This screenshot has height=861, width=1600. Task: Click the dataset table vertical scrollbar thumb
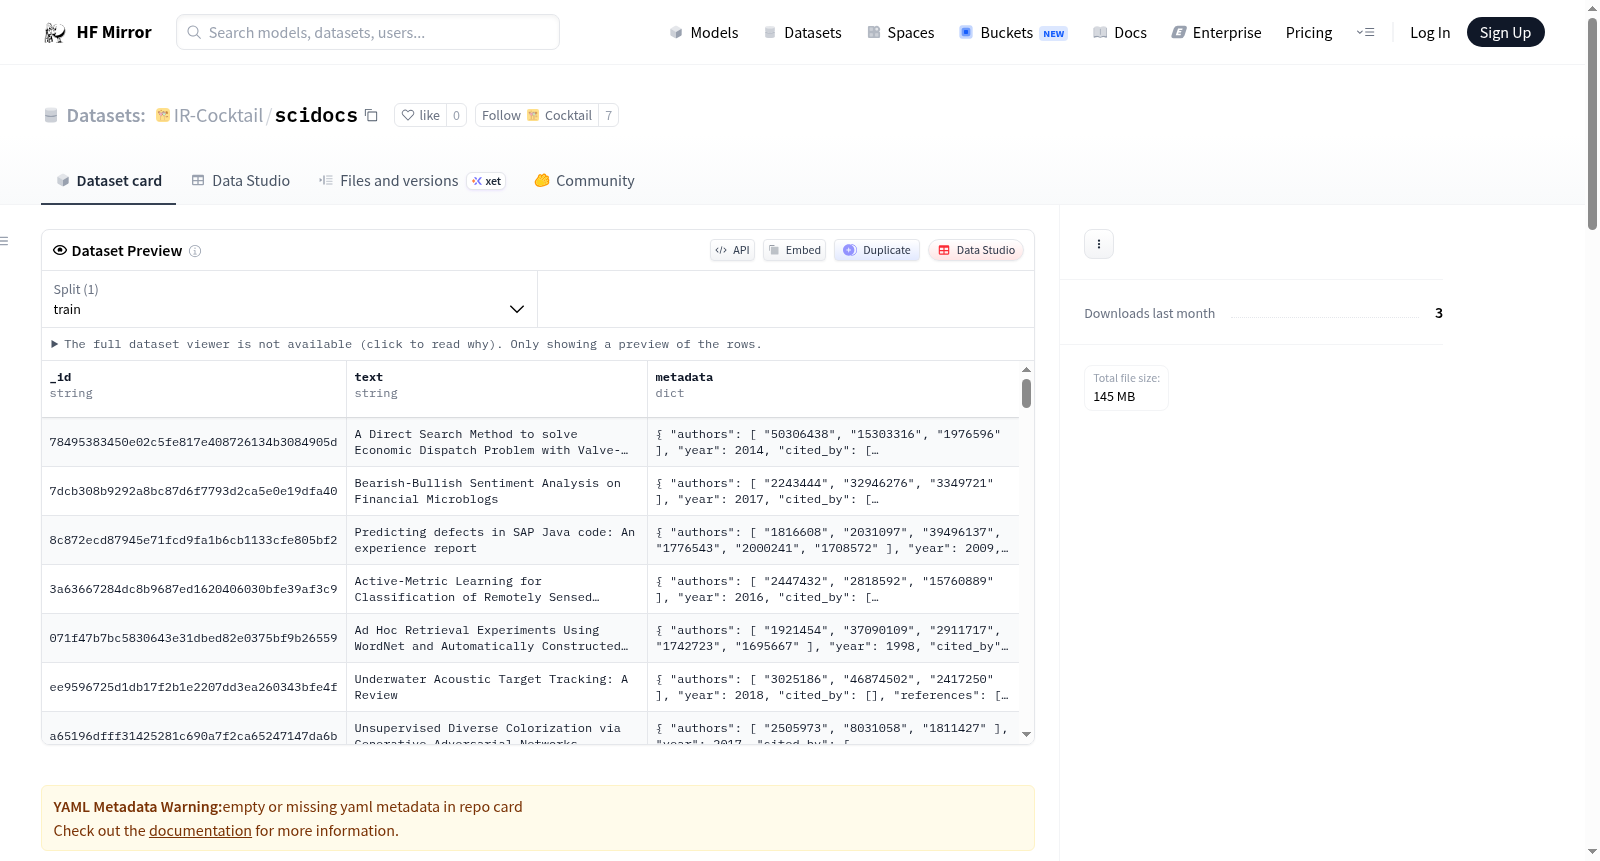pos(1026,394)
